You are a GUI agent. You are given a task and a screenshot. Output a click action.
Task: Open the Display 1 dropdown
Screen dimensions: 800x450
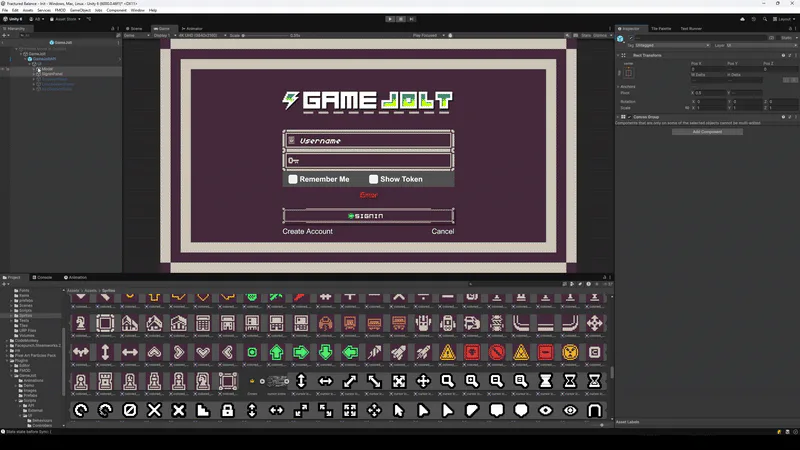(x=163, y=36)
